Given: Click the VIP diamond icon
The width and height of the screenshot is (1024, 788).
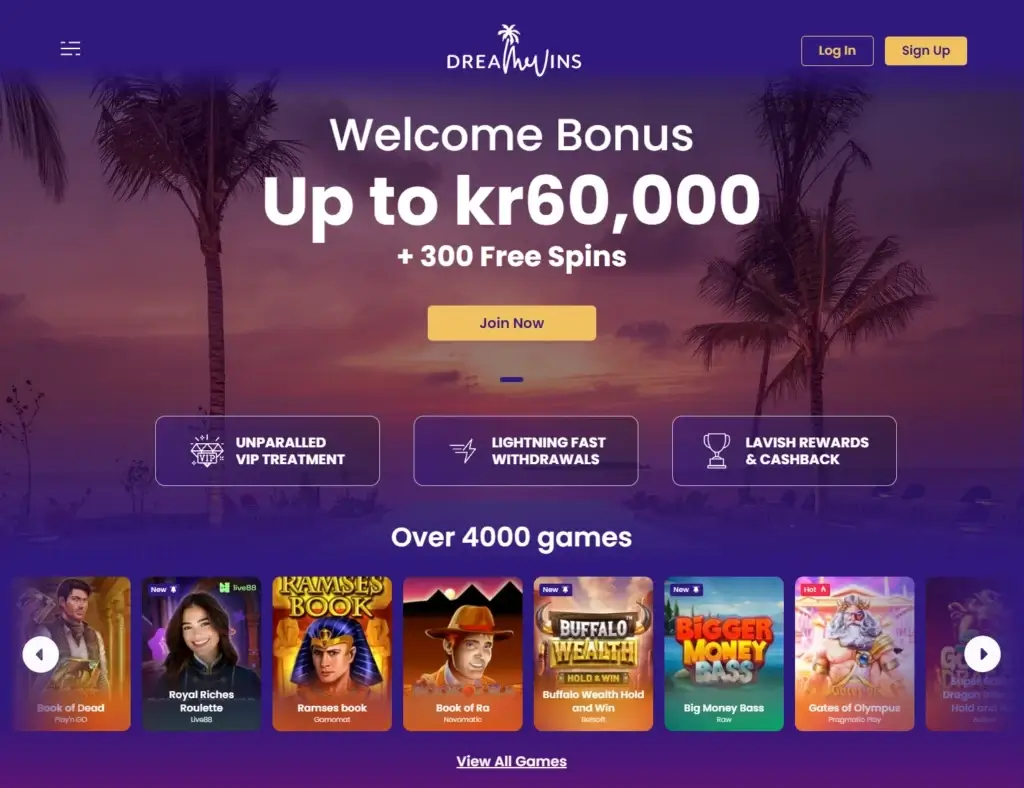Looking at the screenshot, I should (x=206, y=450).
